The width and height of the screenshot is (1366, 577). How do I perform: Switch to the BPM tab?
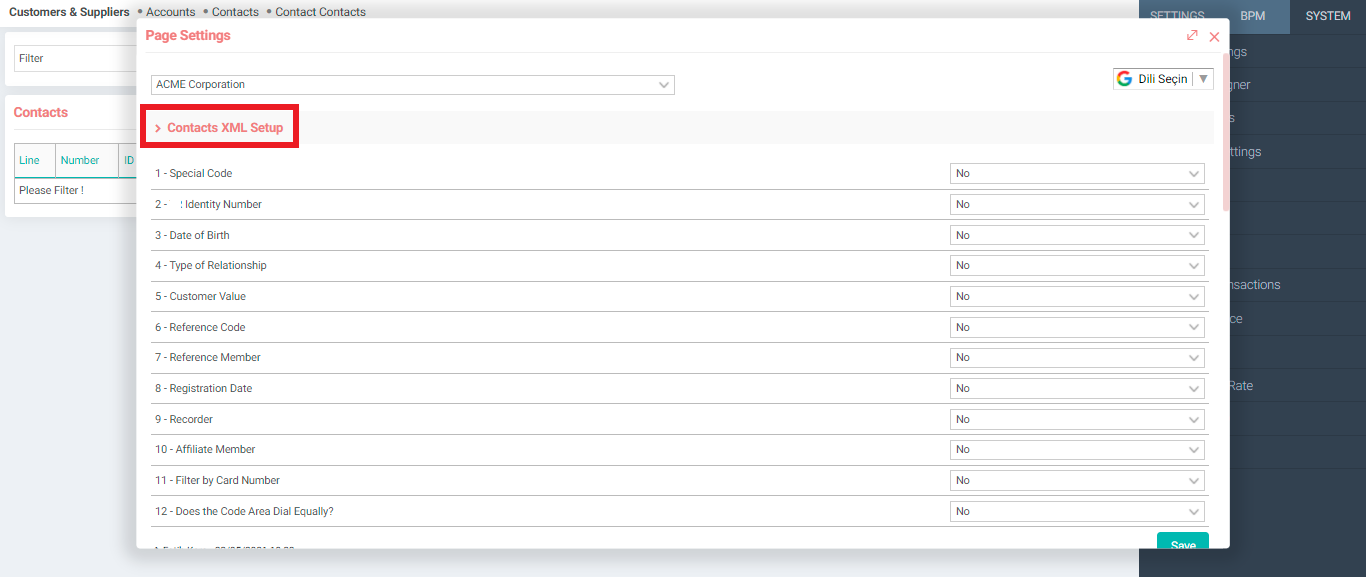(x=1253, y=16)
